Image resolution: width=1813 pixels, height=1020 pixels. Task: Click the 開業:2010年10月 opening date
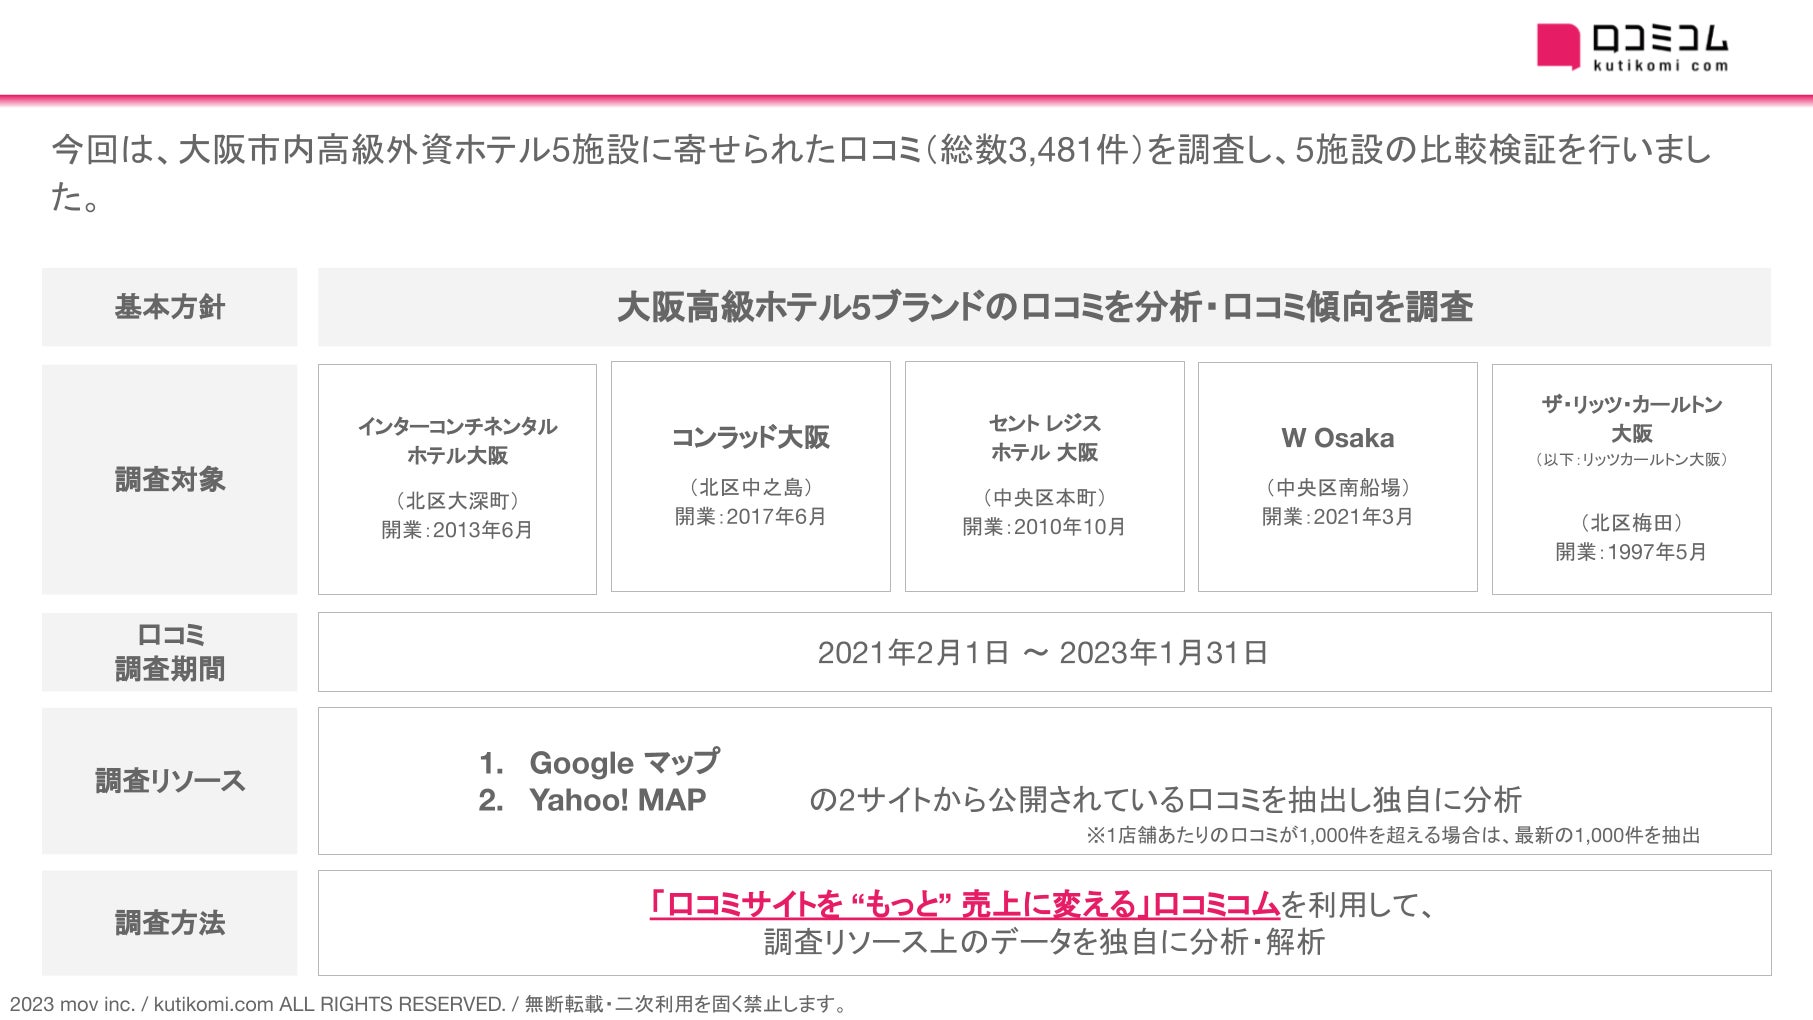[1045, 527]
